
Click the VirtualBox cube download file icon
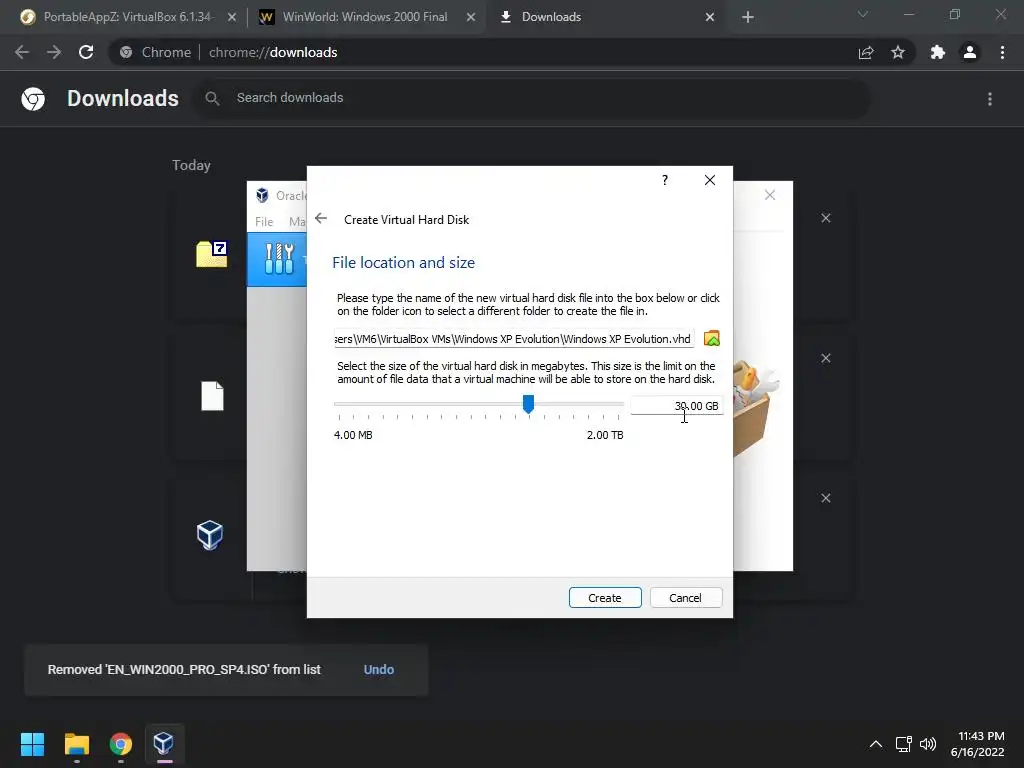(x=210, y=536)
